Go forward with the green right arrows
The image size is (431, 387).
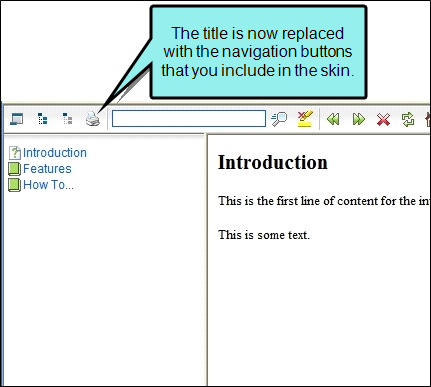[x=359, y=119]
